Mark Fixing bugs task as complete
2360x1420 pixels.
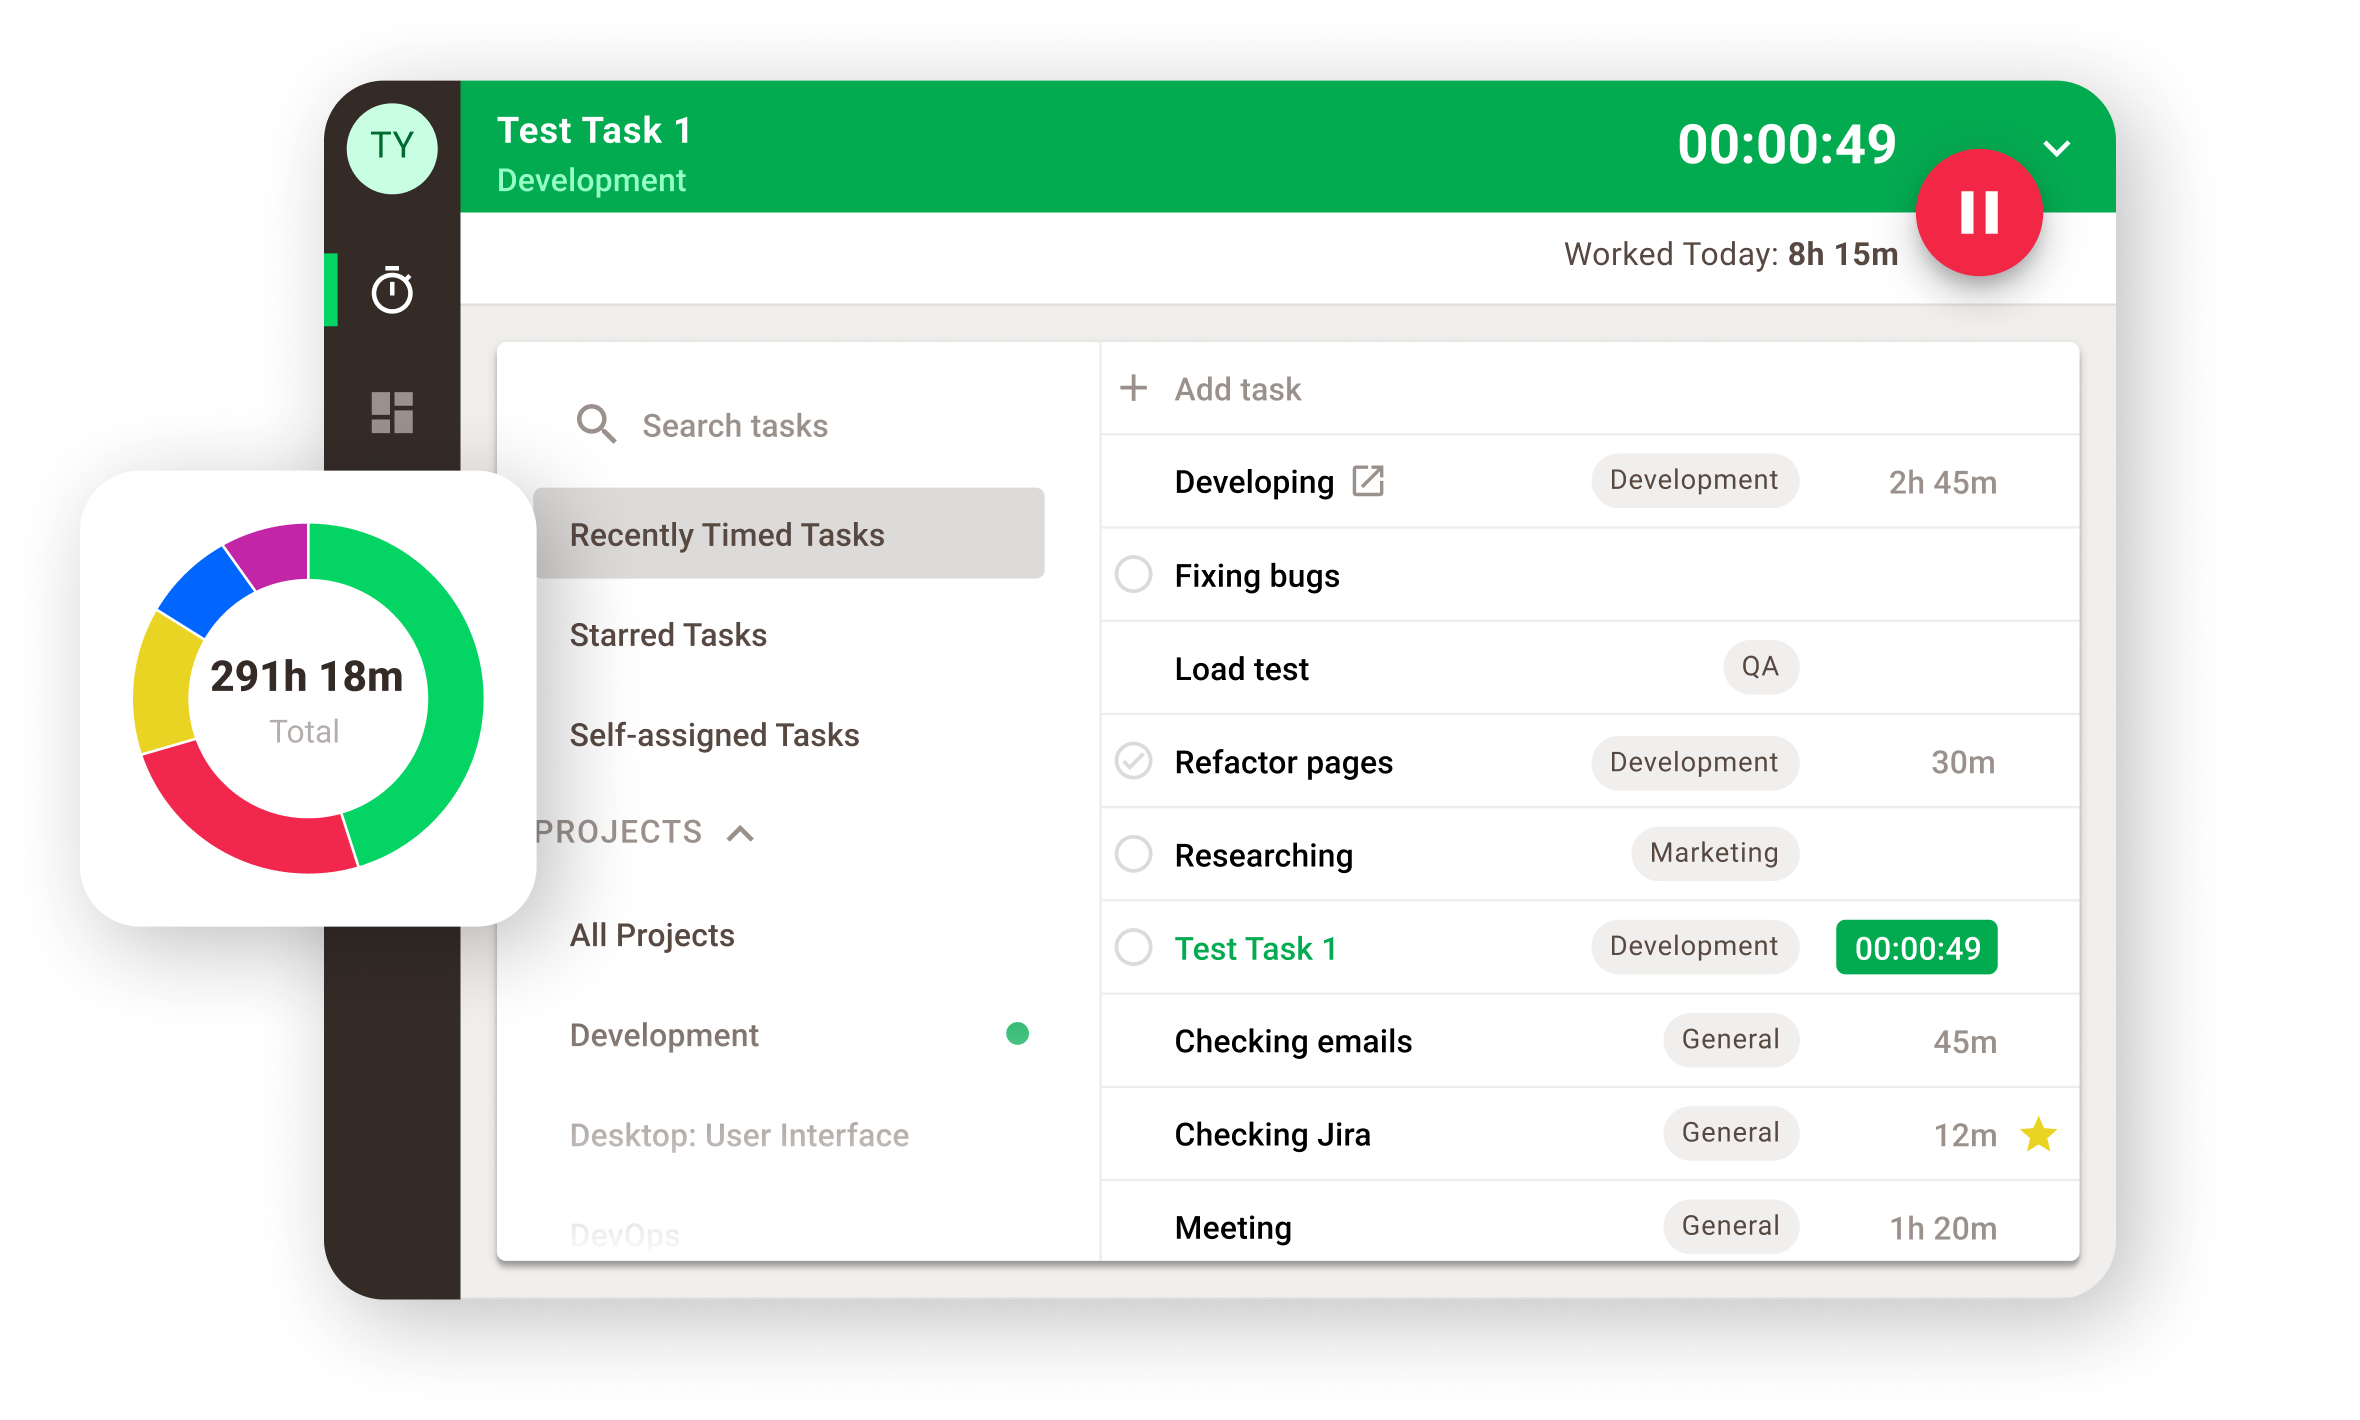click(1134, 575)
